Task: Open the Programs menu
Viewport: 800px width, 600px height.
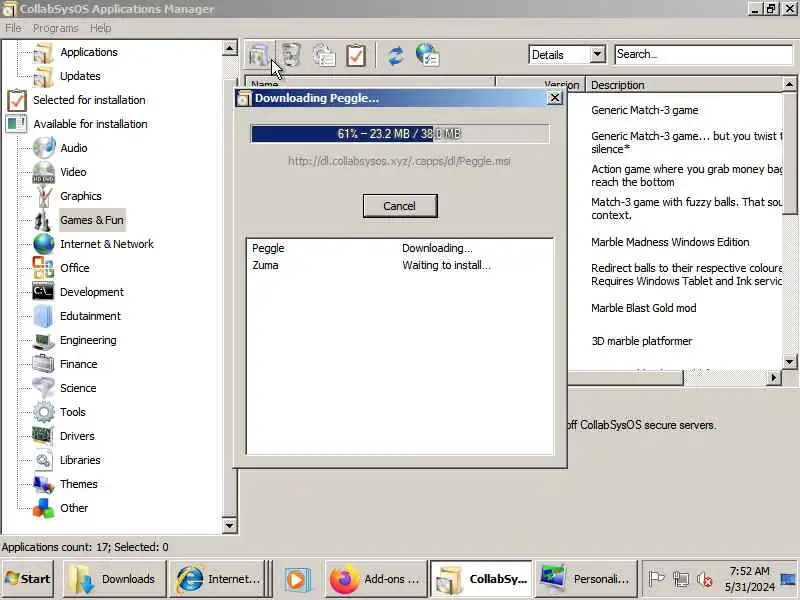Action: click(56, 28)
